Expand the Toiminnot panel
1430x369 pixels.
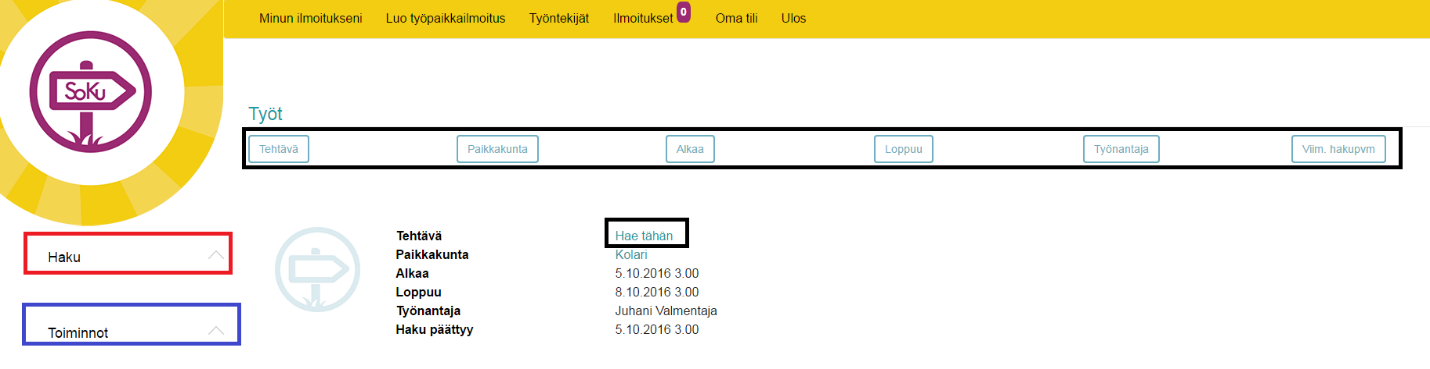[131, 325]
